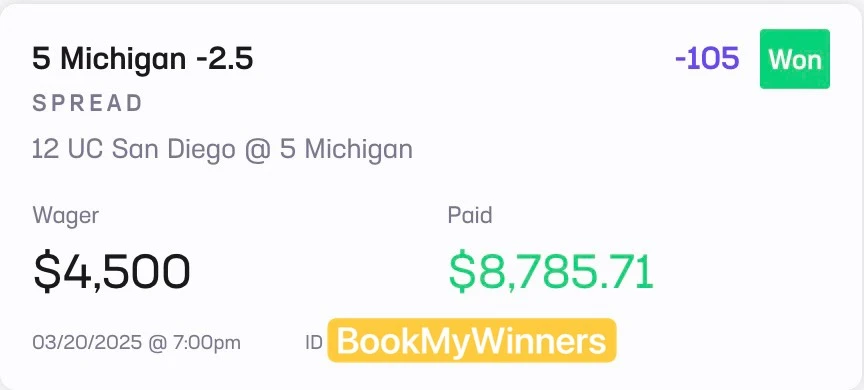Click the 5 Michigan text in matchup line

(x=347, y=150)
